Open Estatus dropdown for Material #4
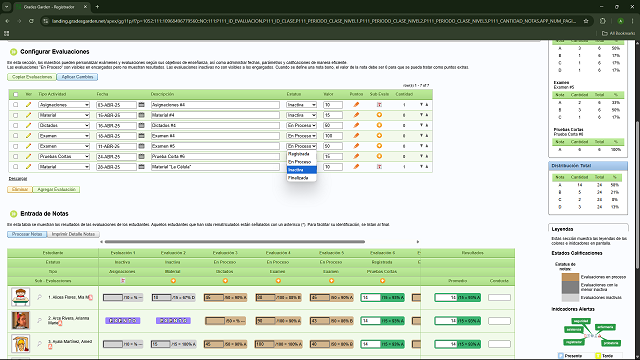 point(301,115)
